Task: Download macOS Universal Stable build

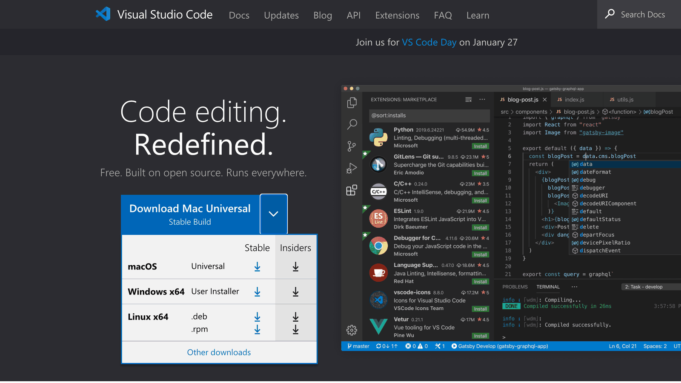Action: [257, 267]
